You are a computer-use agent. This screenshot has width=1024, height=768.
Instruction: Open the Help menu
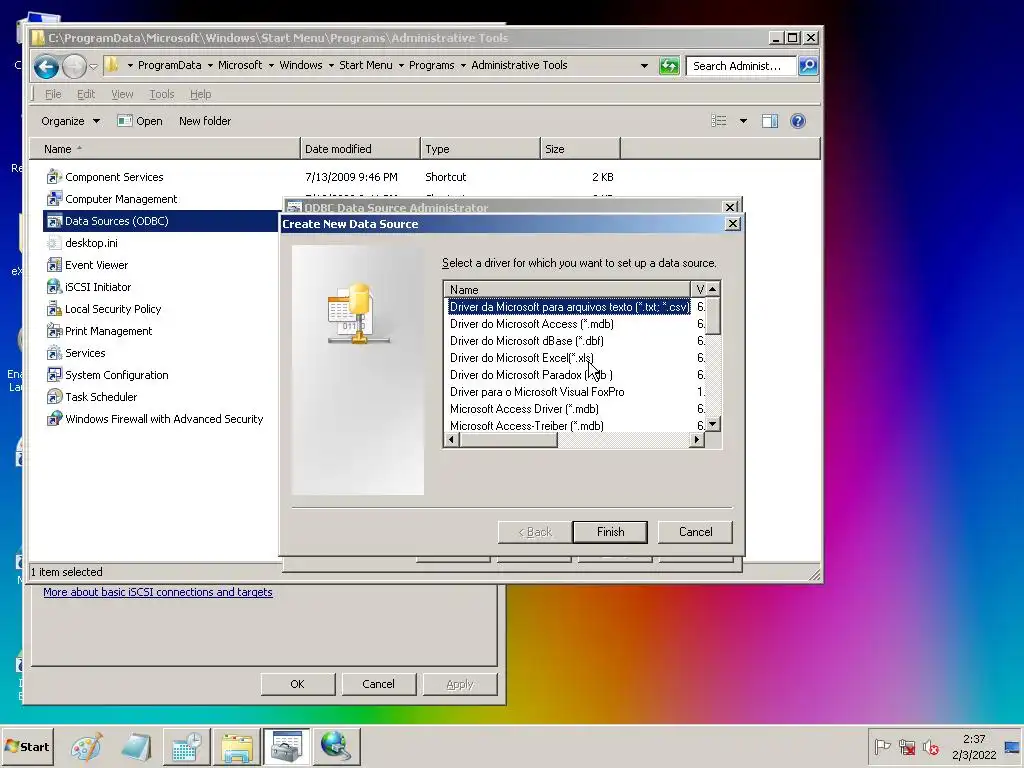point(200,94)
